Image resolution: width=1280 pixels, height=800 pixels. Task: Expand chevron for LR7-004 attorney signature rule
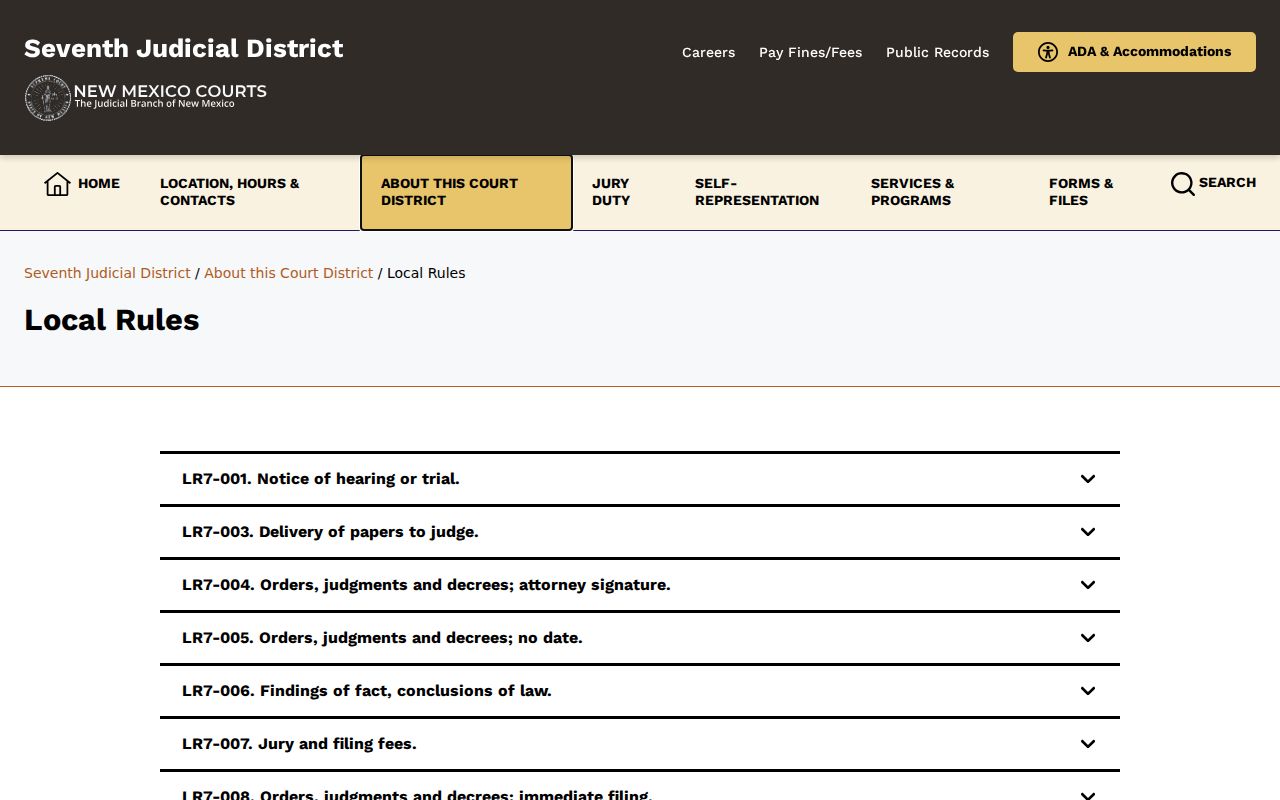pos(1088,585)
